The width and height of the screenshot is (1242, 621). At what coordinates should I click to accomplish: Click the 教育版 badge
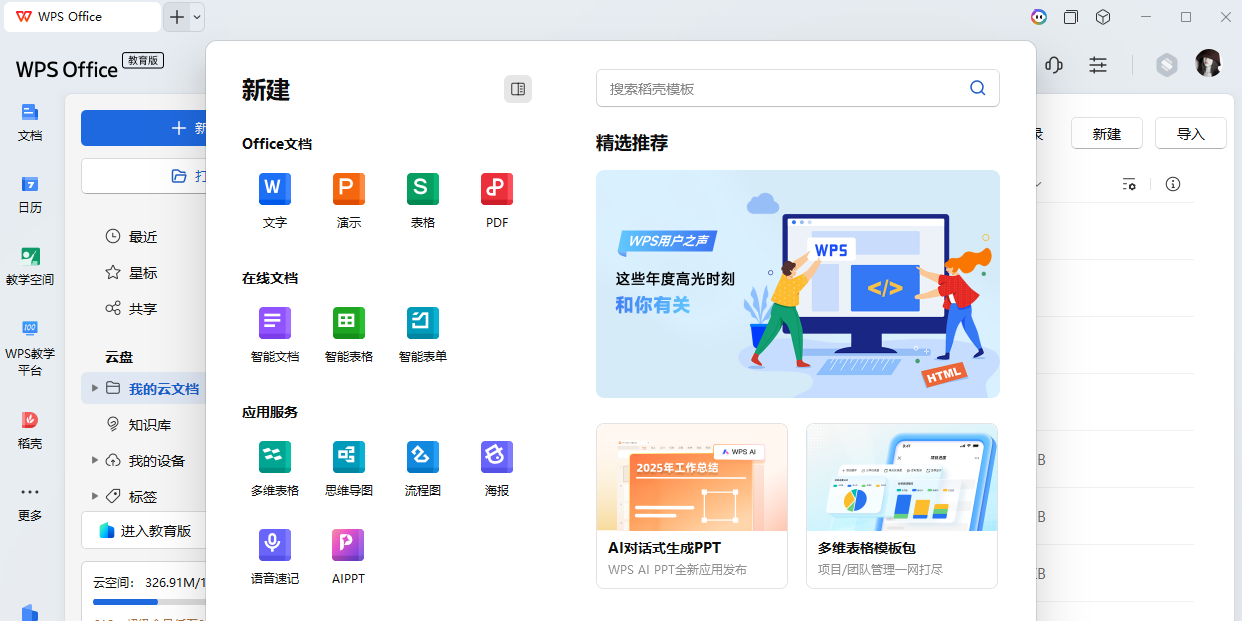pos(143,60)
